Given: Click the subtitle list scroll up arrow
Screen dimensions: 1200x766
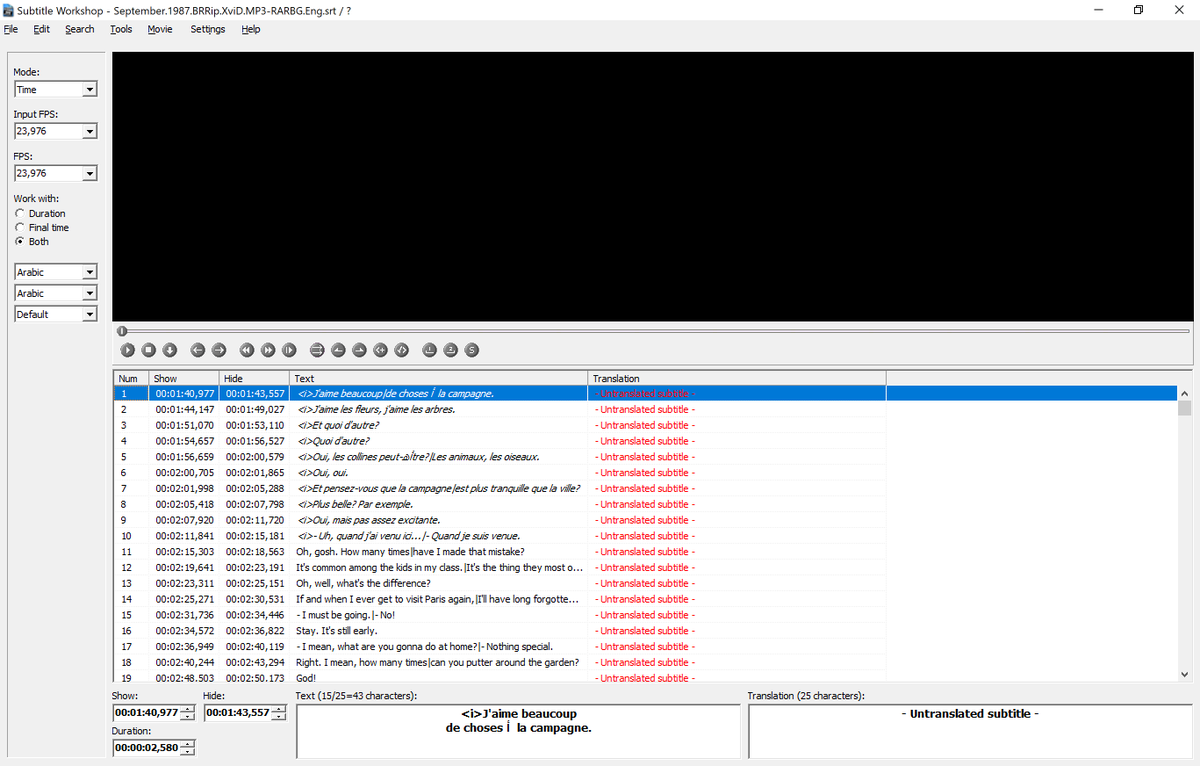Looking at the screenshot, I should [1185, 394].
